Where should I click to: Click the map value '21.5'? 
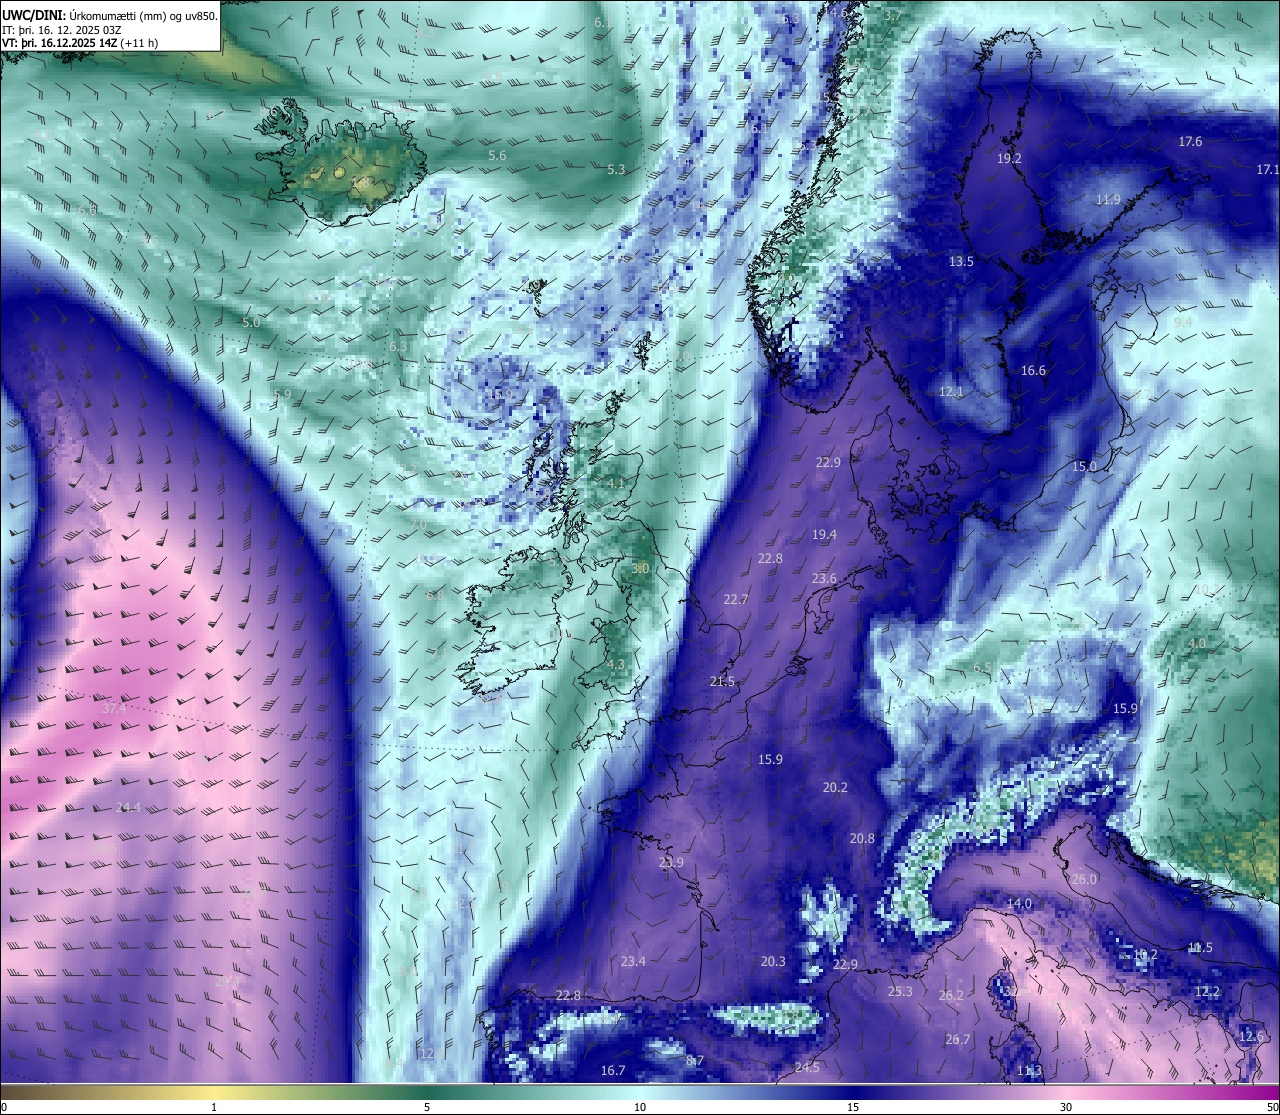click(x=722, y=681)
